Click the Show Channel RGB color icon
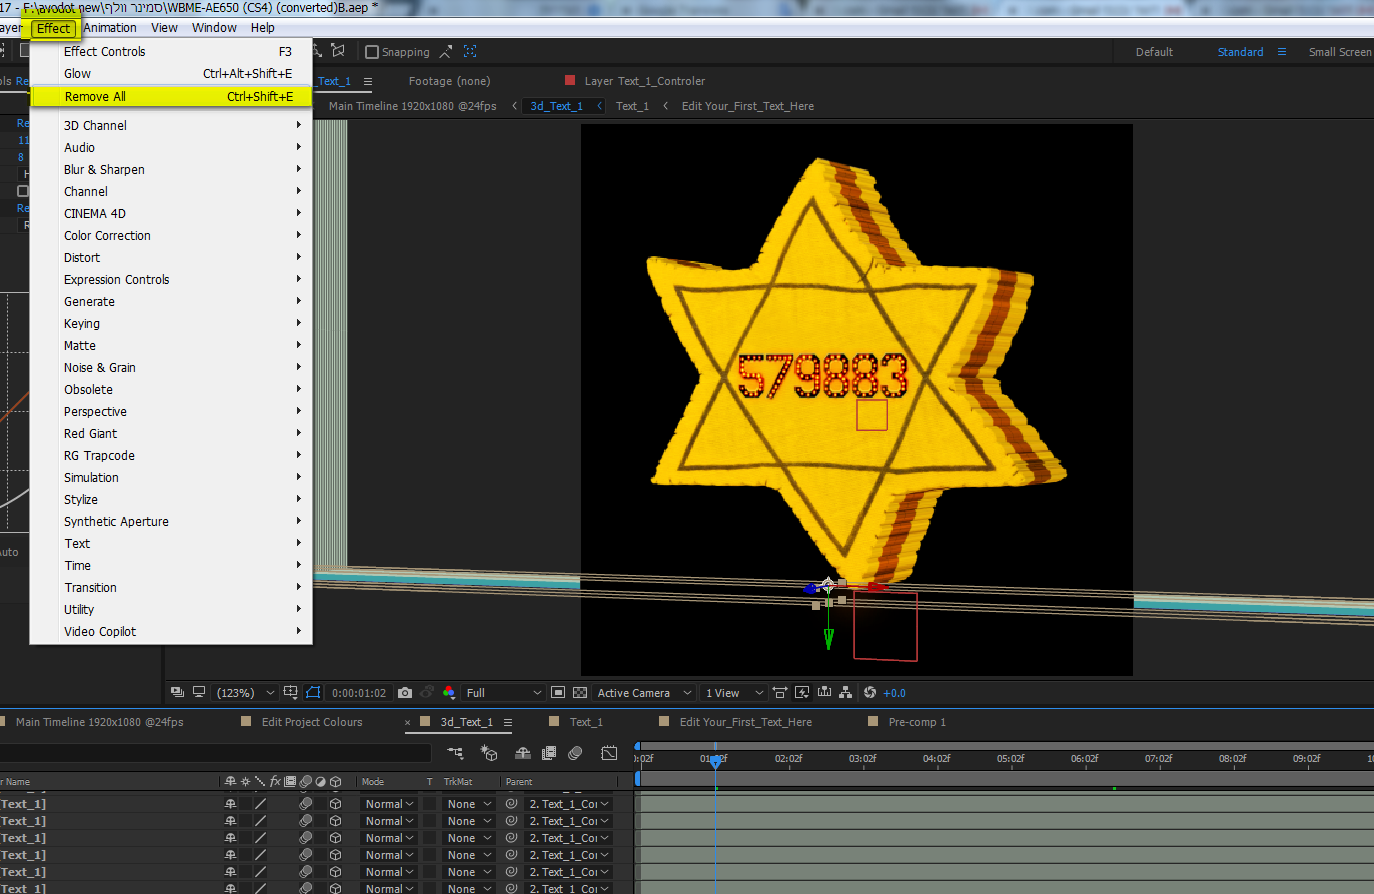The image size is (1374, 894). click(x=449, y=693)
